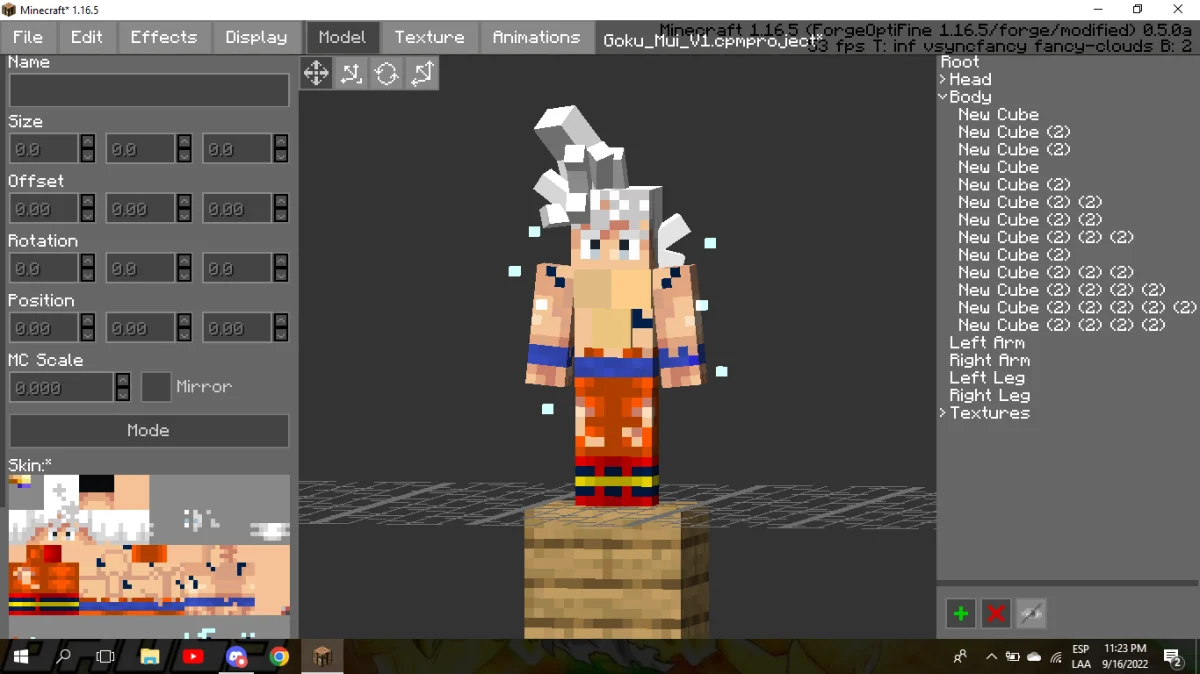The height and width of the screenshot is (674, 1200).
Task: Select Right Arm in the model tree
Action: [990, 360]
